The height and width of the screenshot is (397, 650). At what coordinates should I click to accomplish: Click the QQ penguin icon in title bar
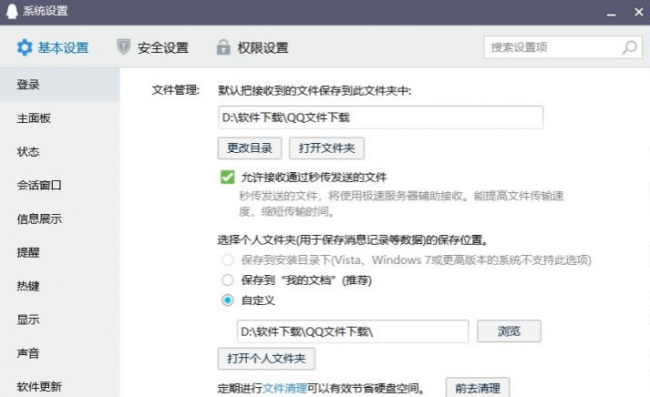click(x=12, y=11)
